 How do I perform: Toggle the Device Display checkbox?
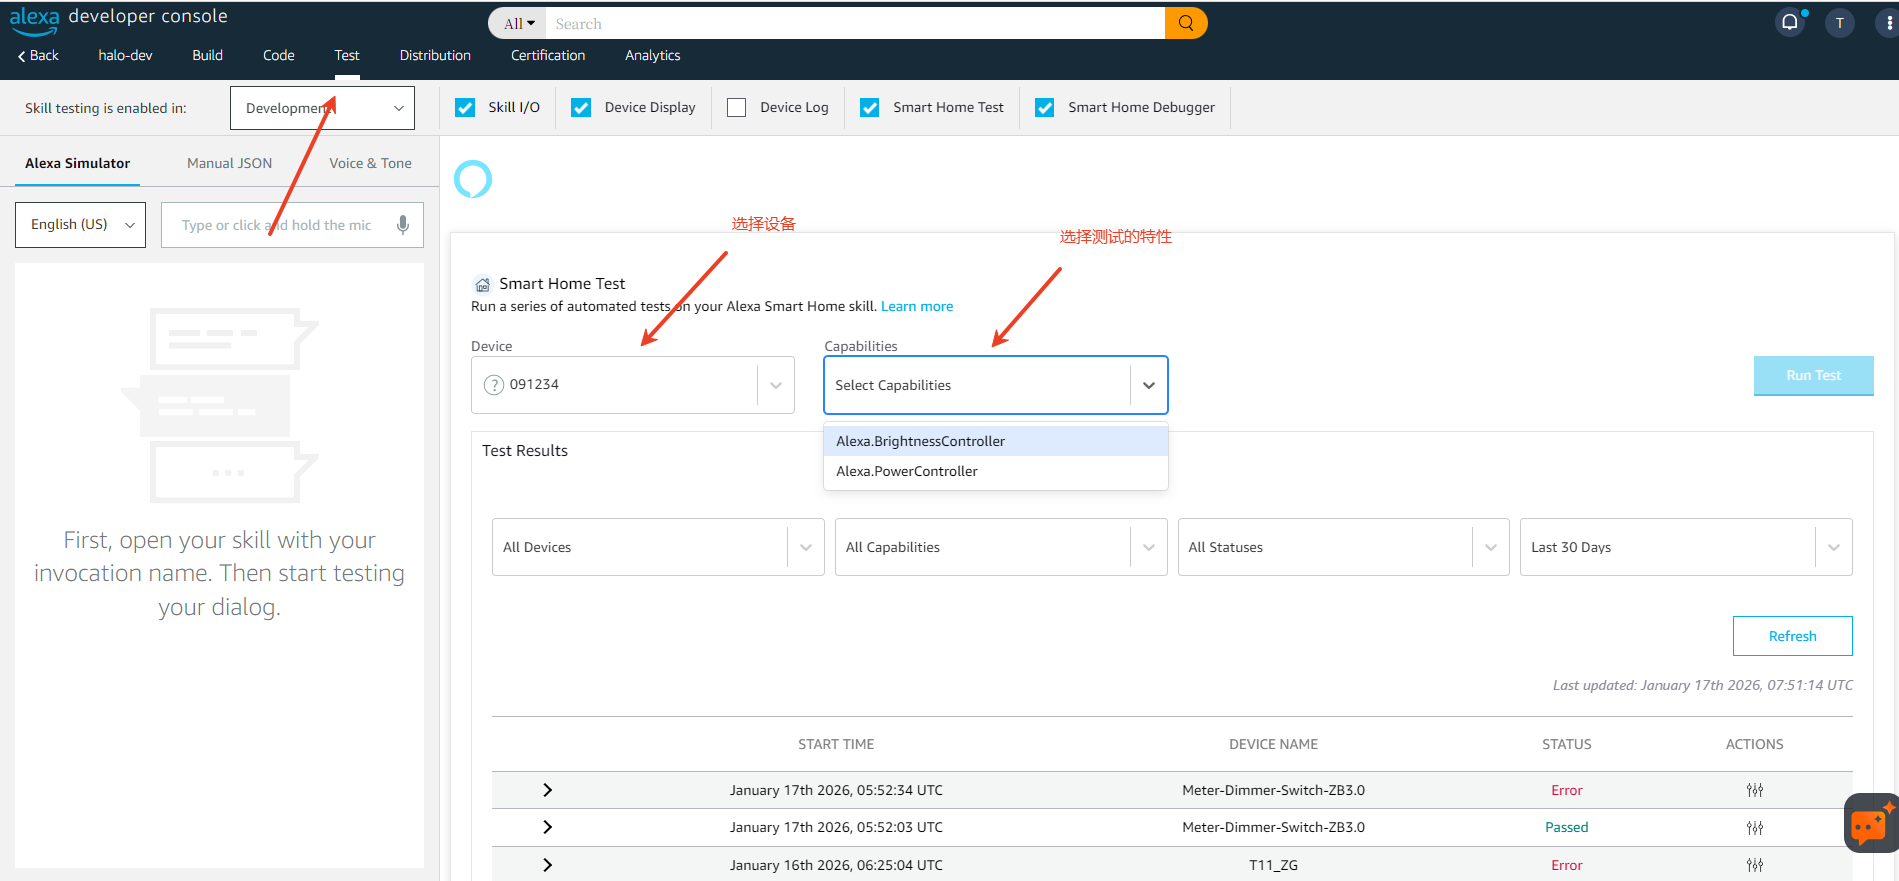click(581, 107)
